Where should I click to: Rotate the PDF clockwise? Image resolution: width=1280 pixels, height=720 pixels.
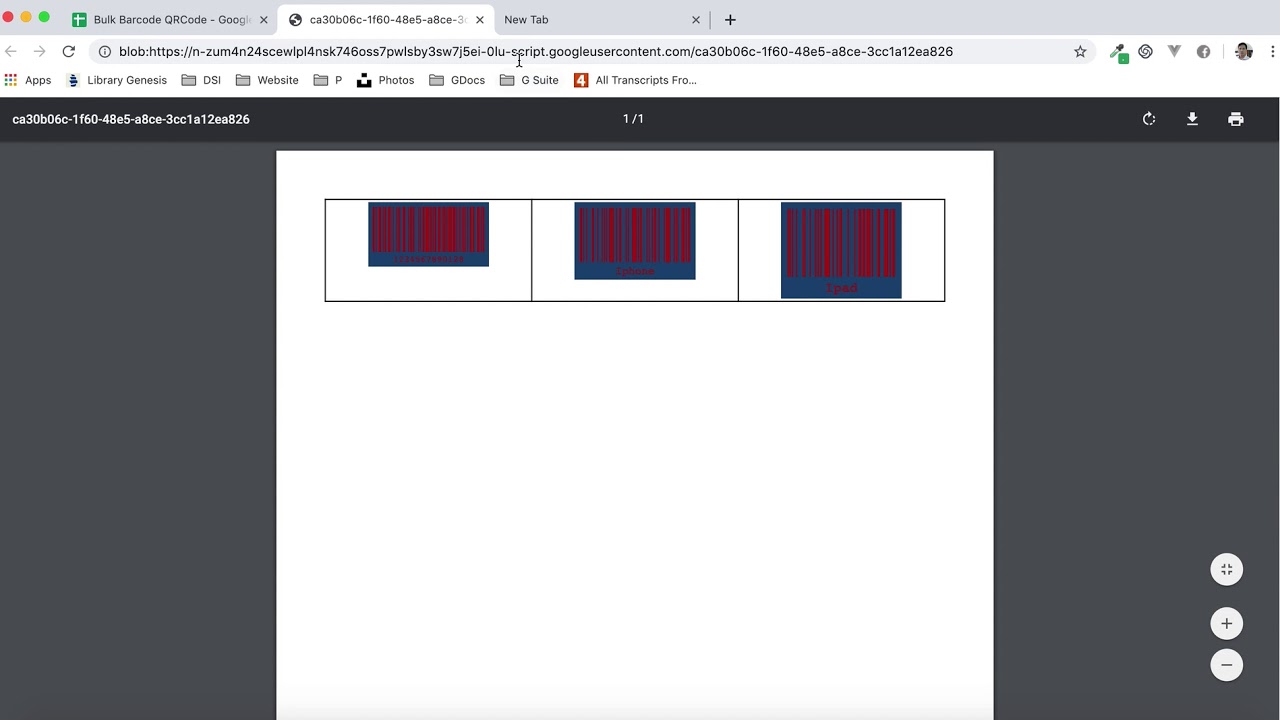coord(1149,119)
